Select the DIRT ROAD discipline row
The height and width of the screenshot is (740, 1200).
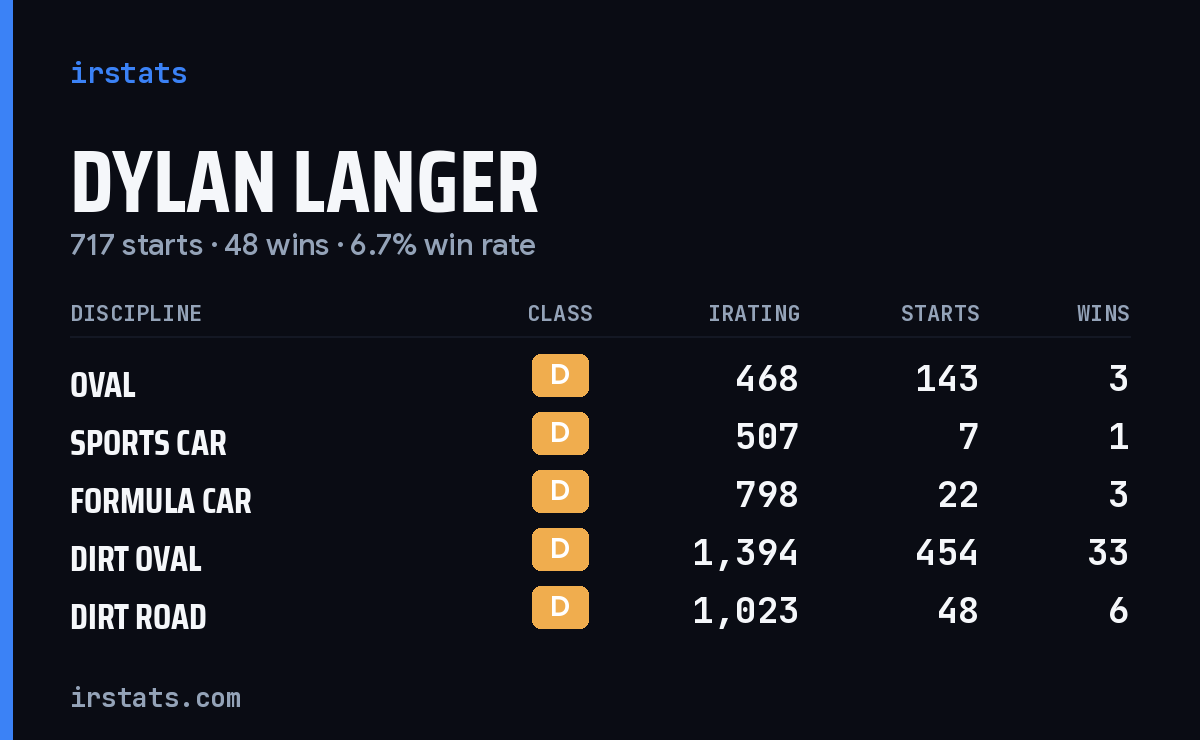pyautogui.click(x=600, y=611)
